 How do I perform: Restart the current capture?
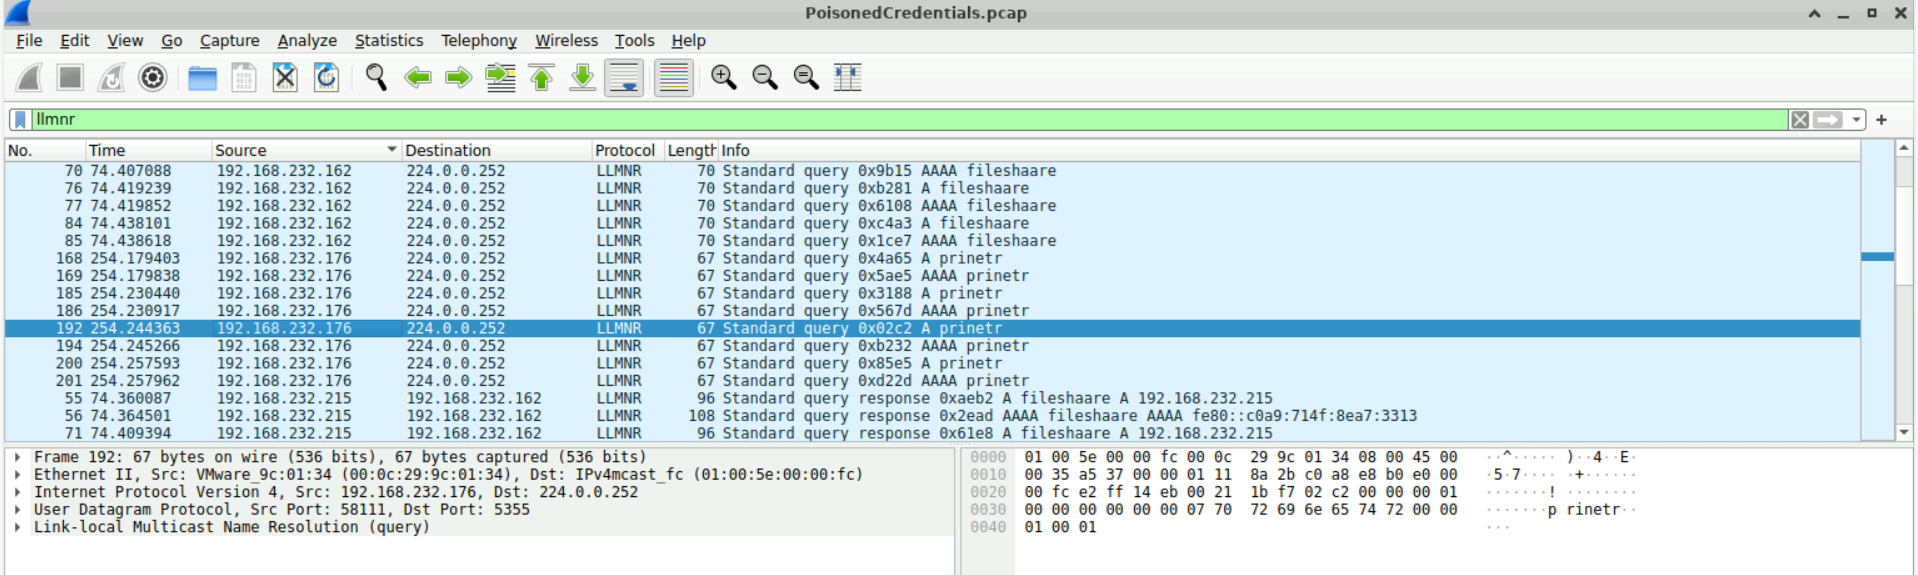click(x=111, y=78)
